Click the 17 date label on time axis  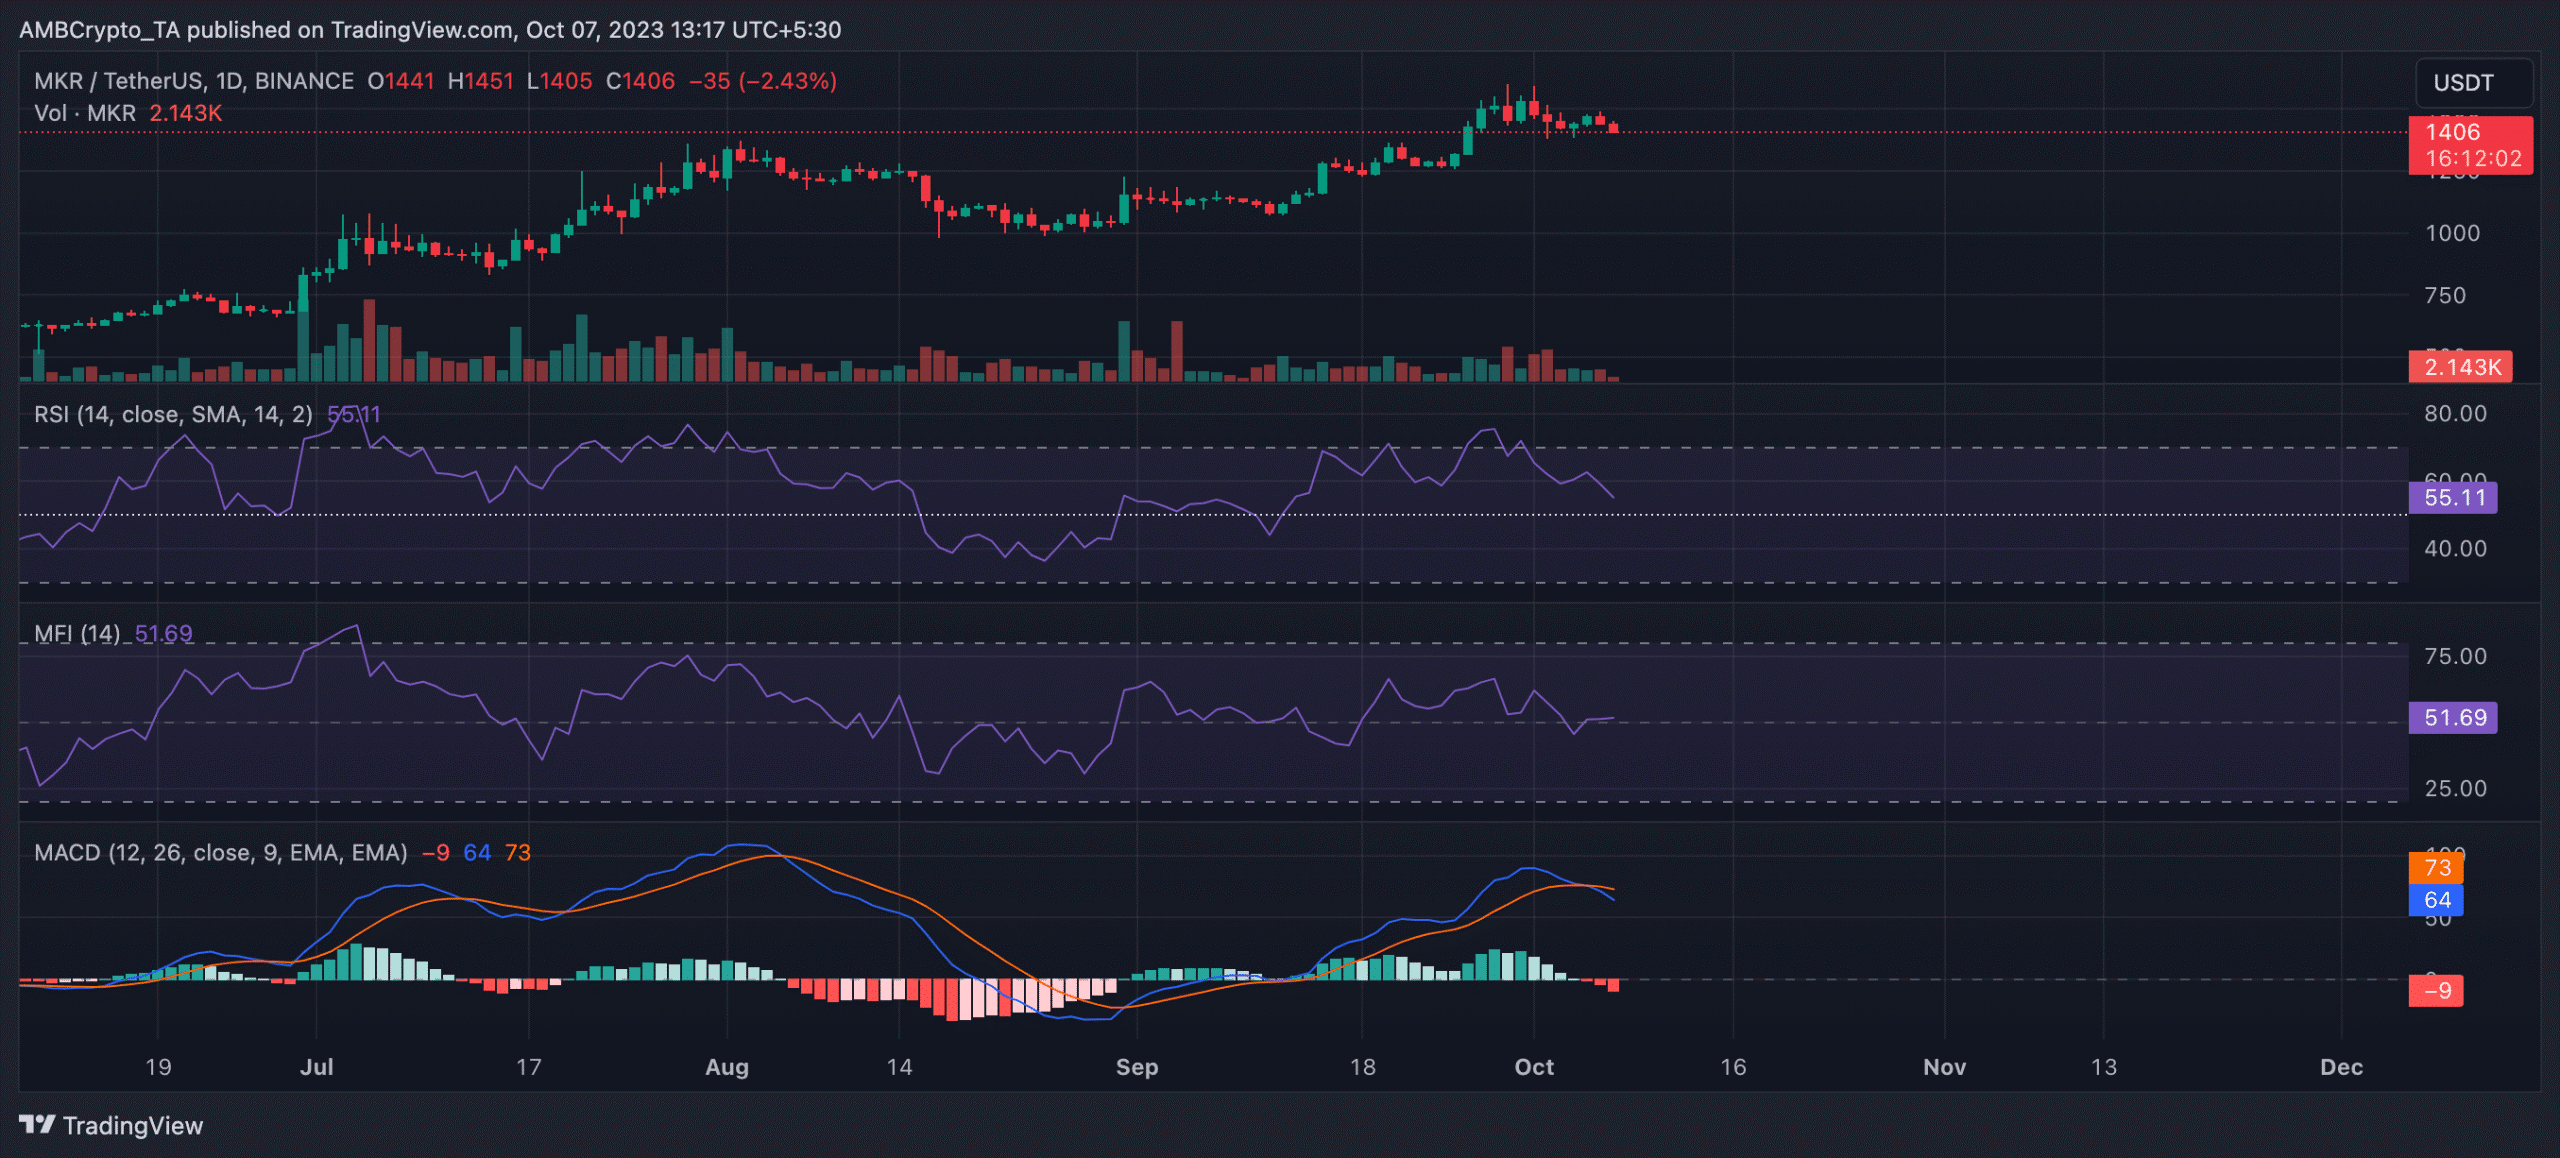click(528, 1067)
